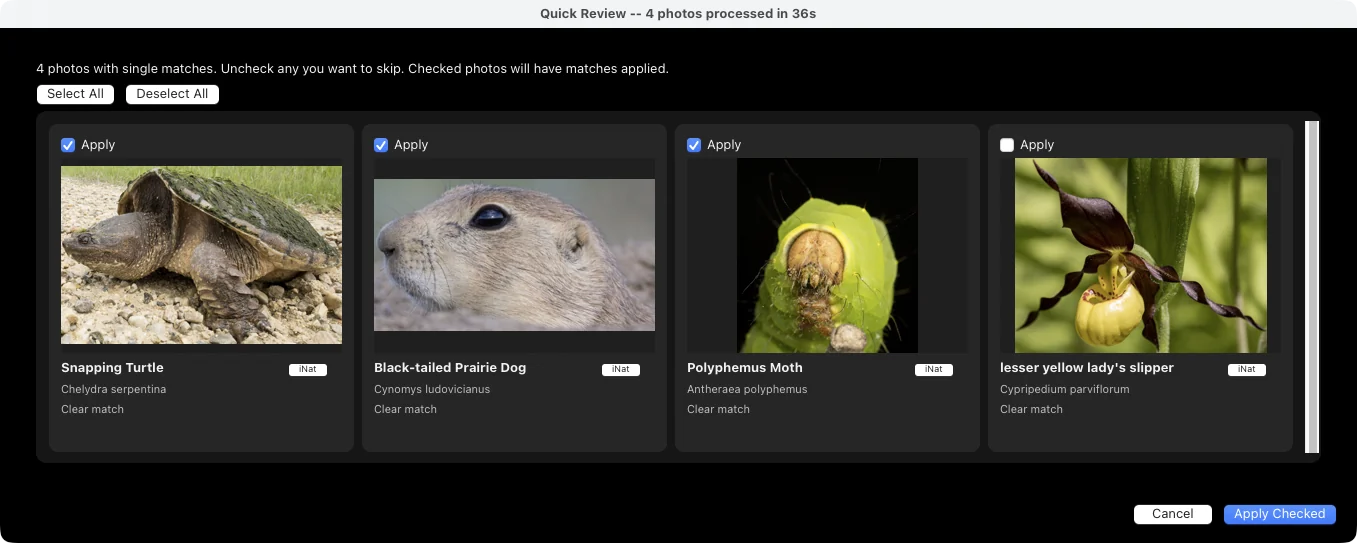Click the Deselect All button
The height and width of the screenshot is (543, 1357).
click(x=172, y=94)
